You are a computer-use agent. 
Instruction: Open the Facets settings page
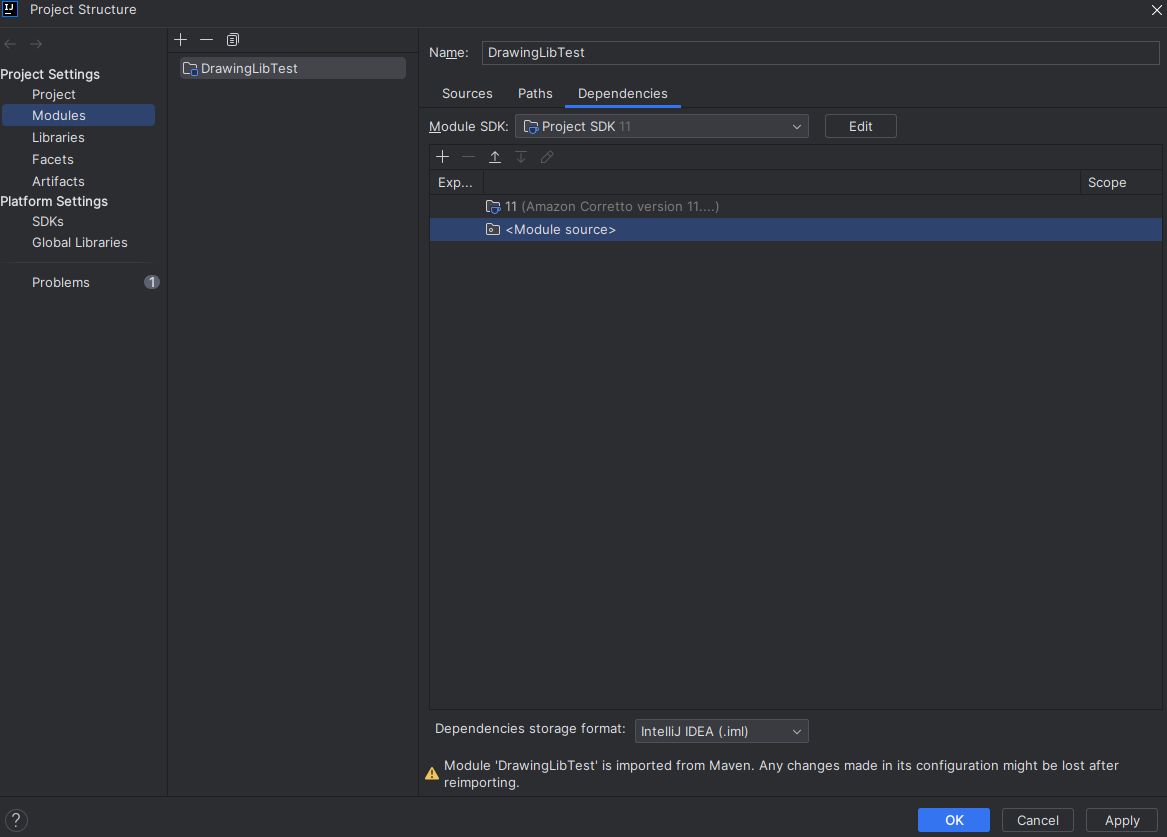53,159
